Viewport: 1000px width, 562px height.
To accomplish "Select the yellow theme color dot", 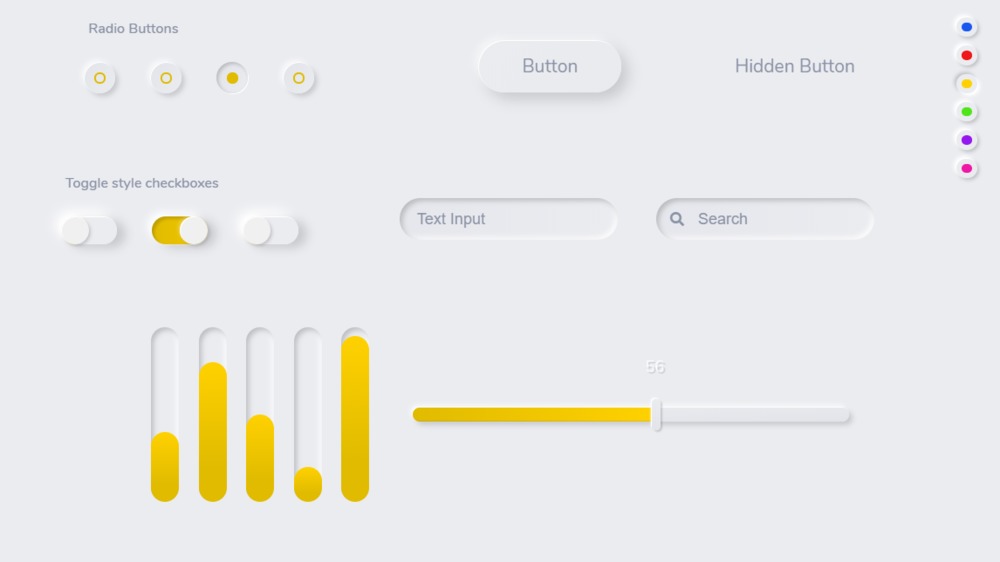I will pos(966,84).
